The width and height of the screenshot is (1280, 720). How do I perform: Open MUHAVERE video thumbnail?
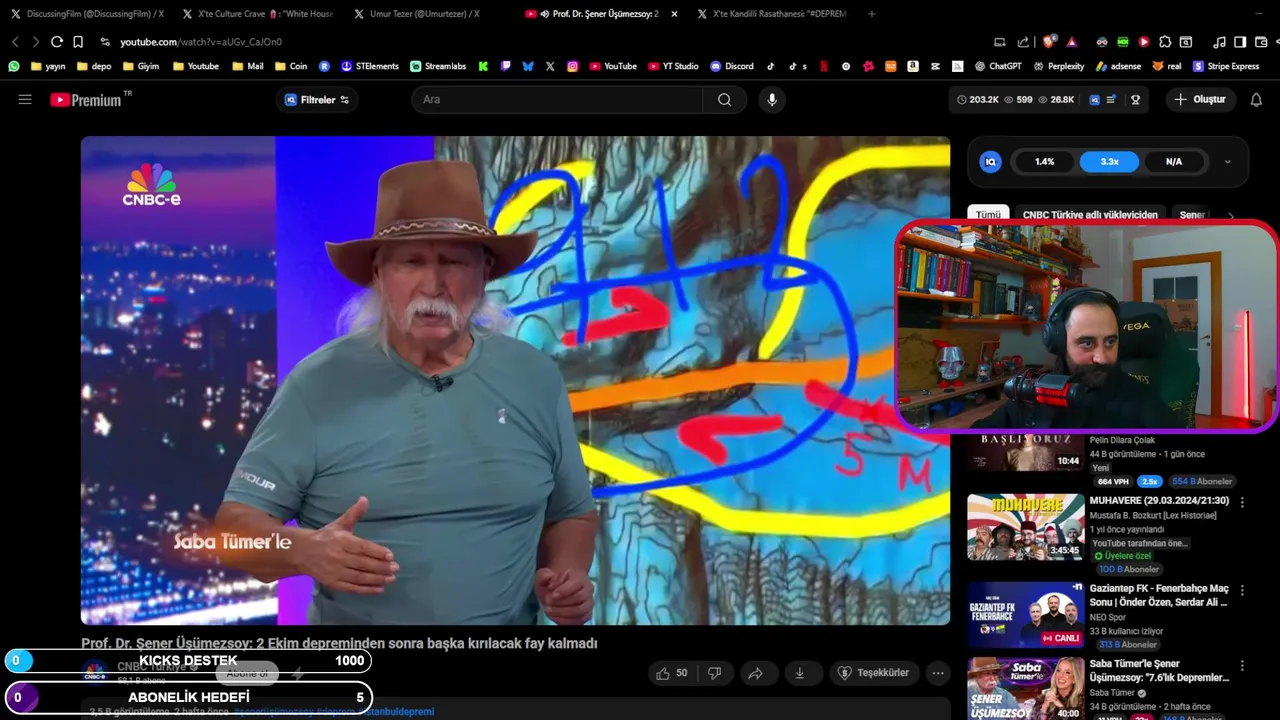1025,527
